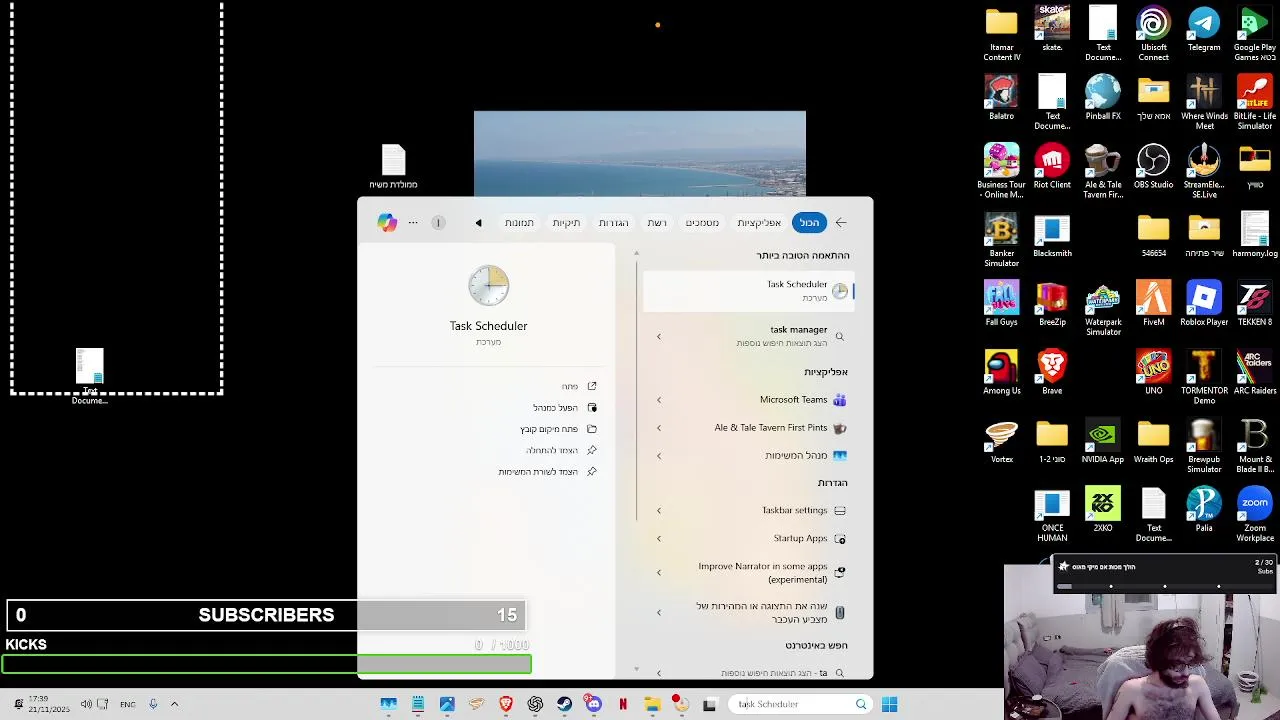Switch to 'תיקיות' (Folders) filter tab
1280x720 pixels.
pos(566,222)
